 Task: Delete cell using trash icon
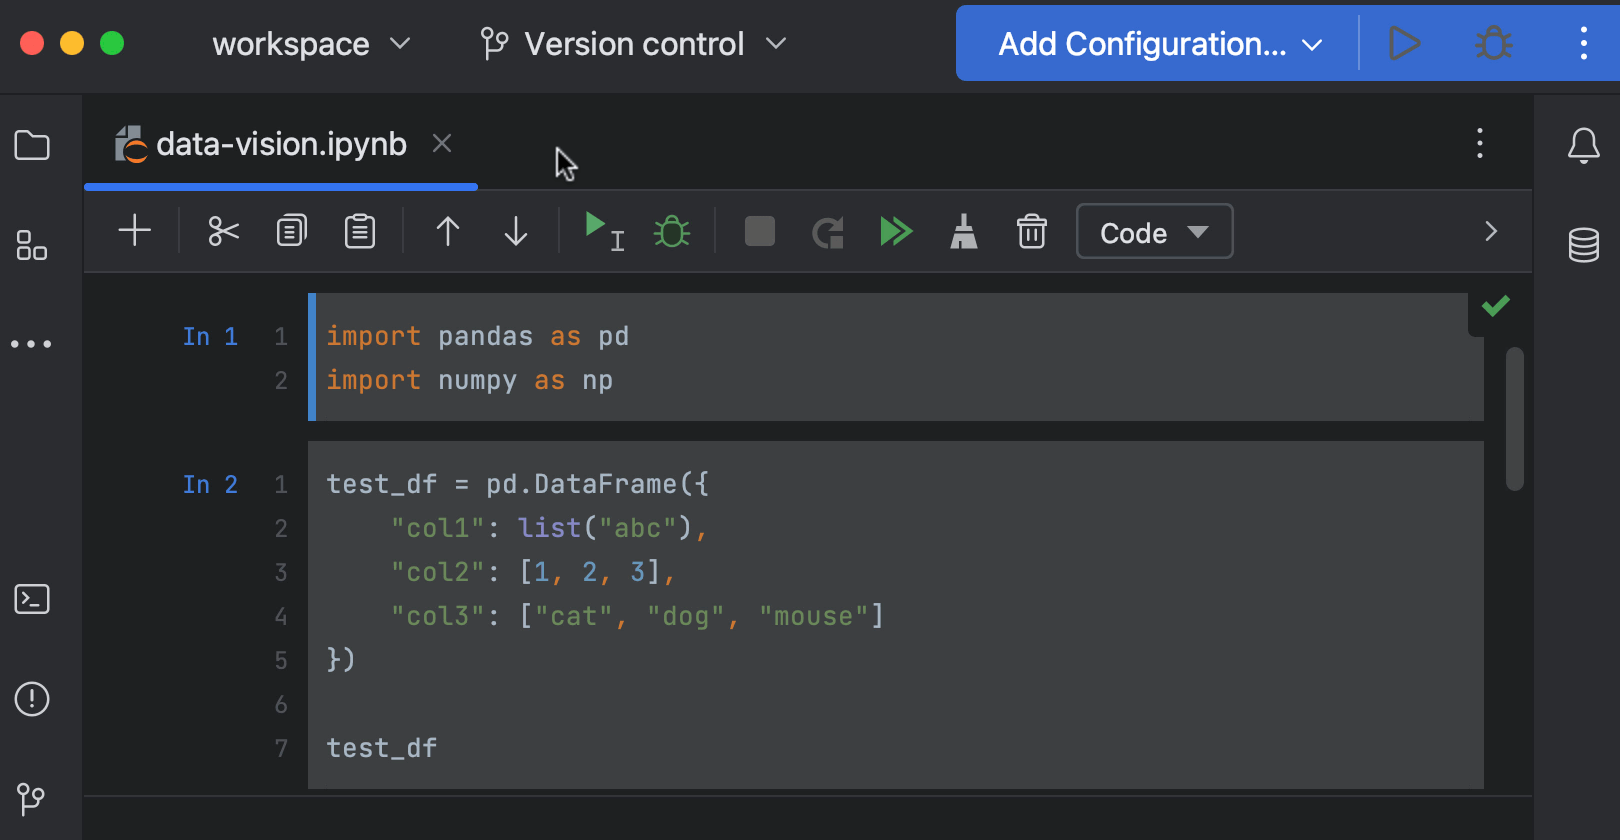click(1031, 231)
